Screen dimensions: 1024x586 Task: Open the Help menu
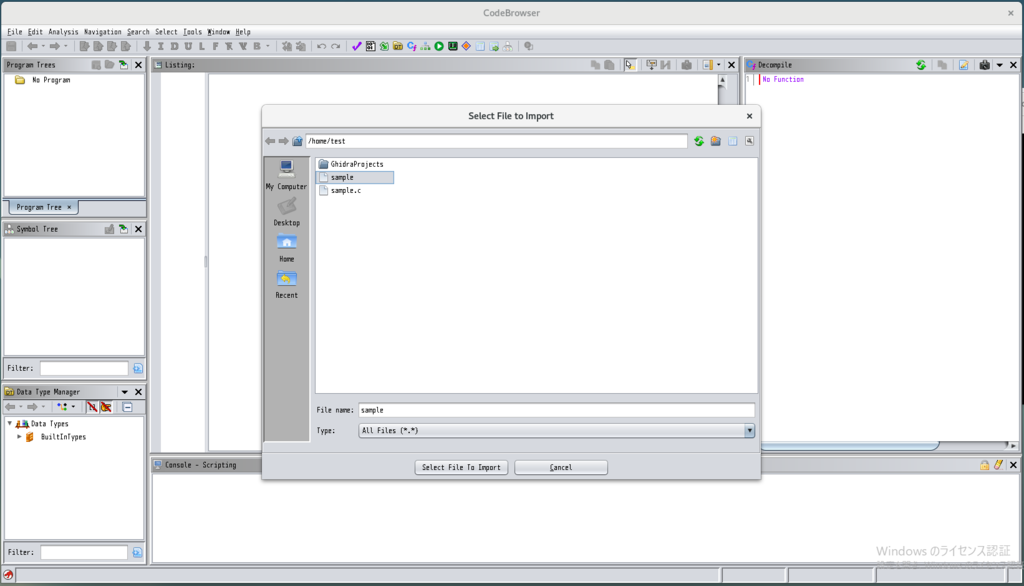(243, 31)
